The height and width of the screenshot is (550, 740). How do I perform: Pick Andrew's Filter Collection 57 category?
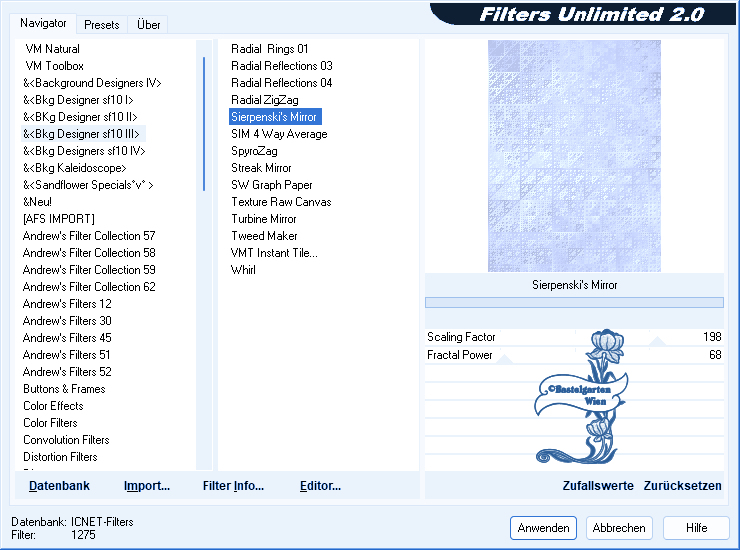click(x=89, y=236)
